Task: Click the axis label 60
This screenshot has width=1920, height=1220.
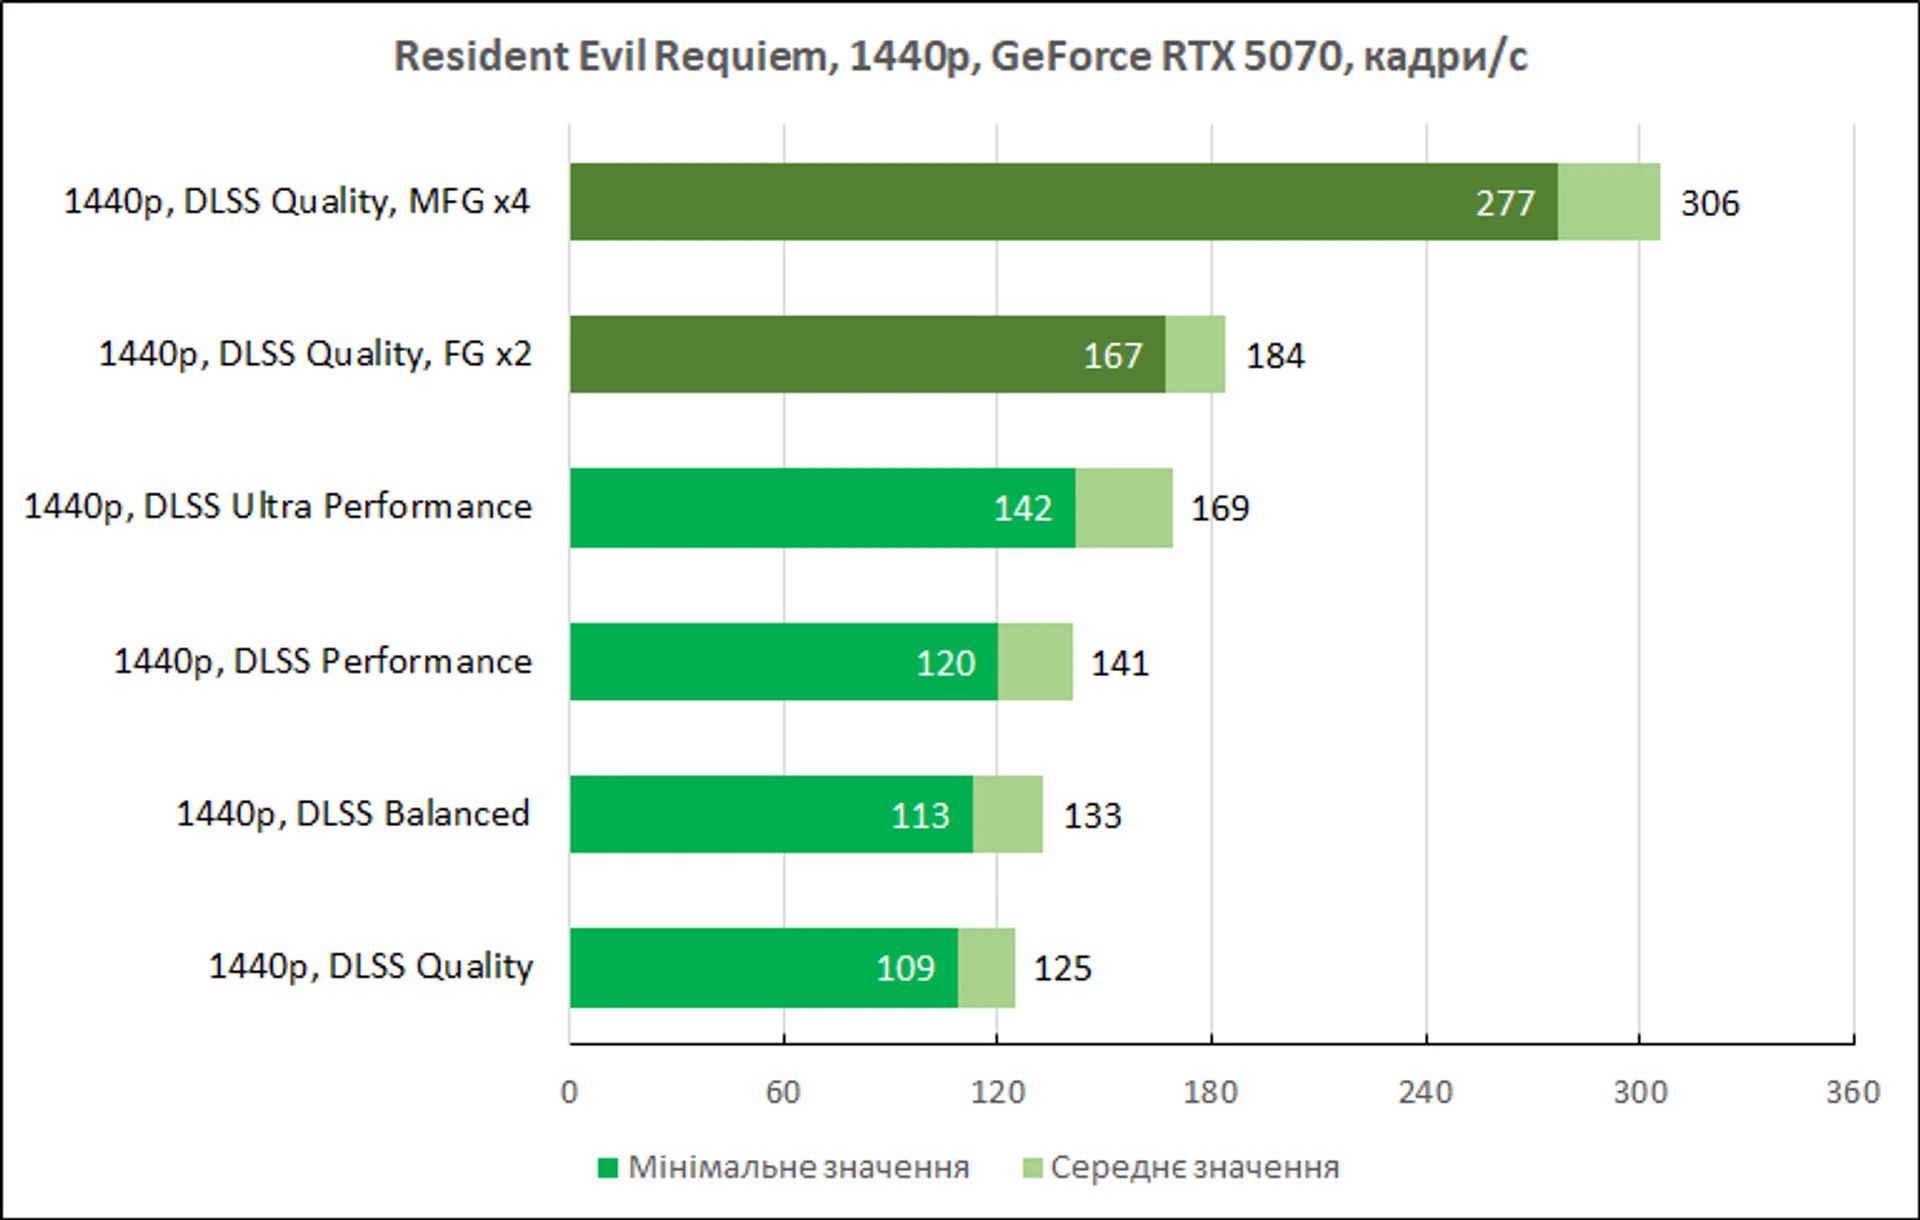Action: 783,1092
